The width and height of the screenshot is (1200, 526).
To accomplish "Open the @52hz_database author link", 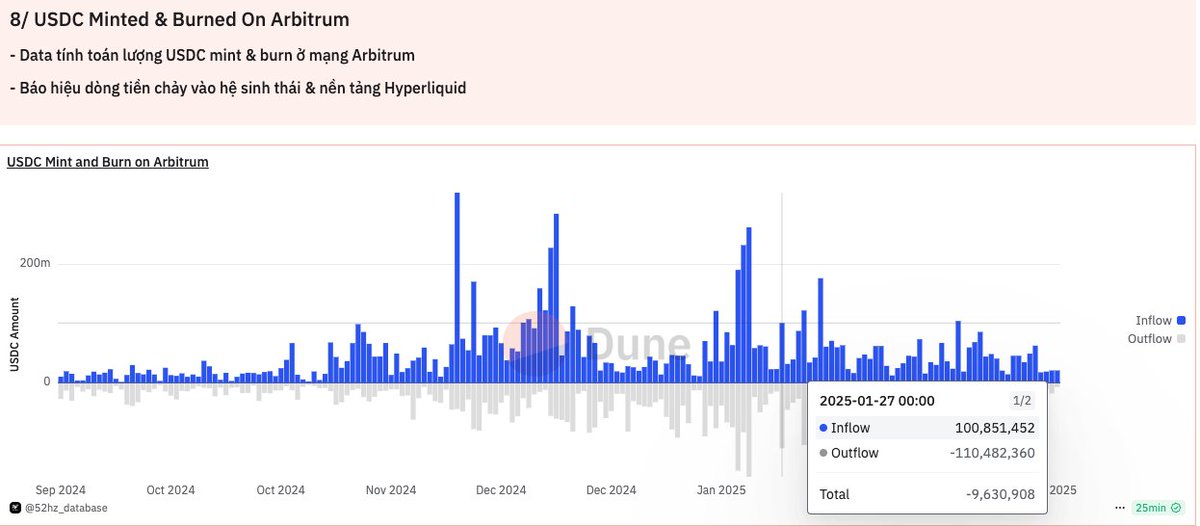I will pyautogui.click(x=67, y=508).
